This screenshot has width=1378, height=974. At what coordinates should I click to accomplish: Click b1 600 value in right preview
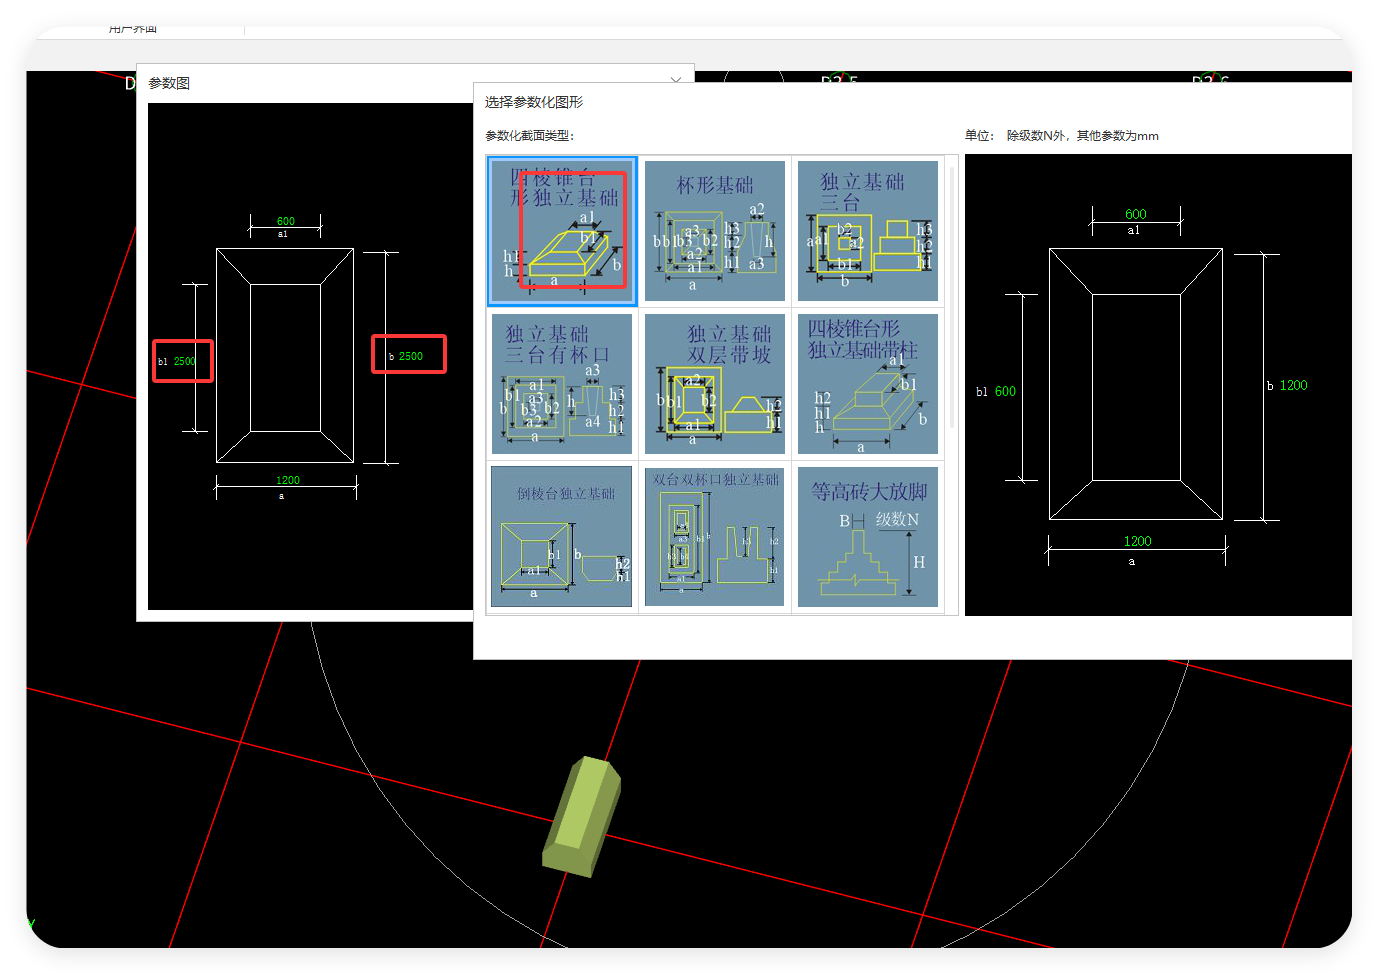[1005, 392]
